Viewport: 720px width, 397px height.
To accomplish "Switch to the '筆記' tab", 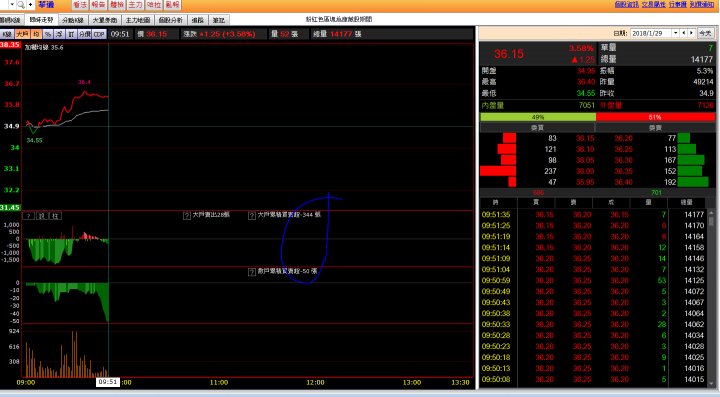I will (219, 20).
